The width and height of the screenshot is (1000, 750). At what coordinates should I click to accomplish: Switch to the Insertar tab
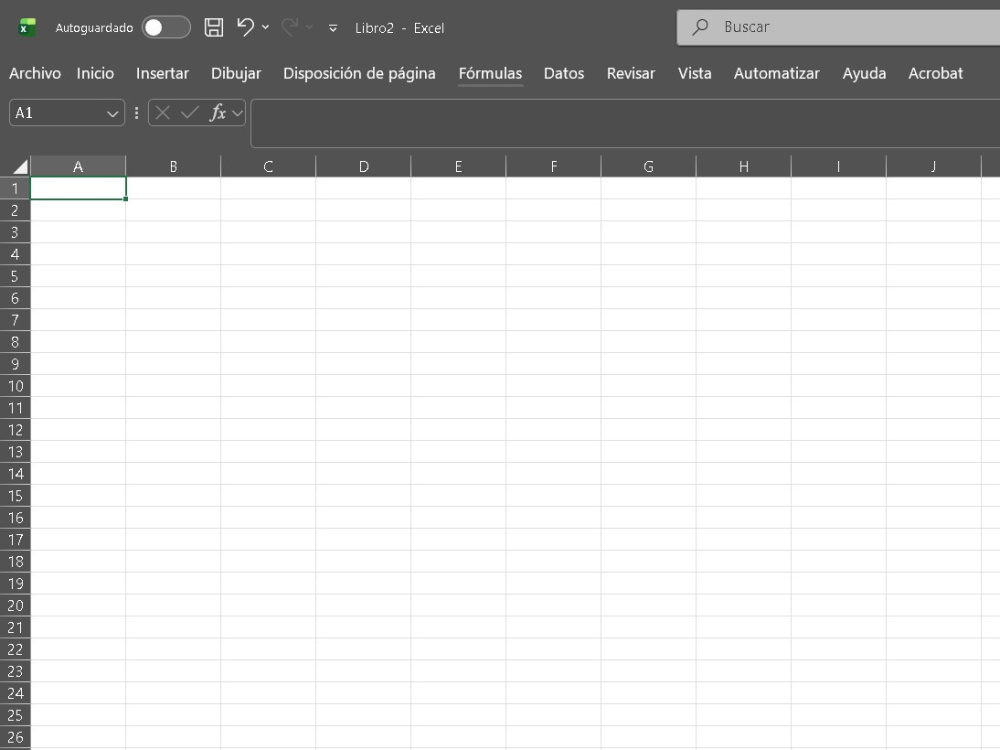point(162,73)
